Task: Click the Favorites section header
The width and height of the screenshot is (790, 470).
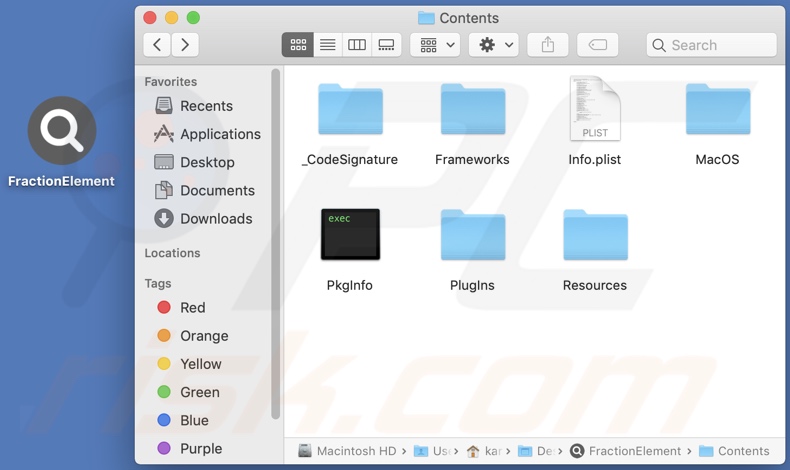Action: click(x=171, y=82)
